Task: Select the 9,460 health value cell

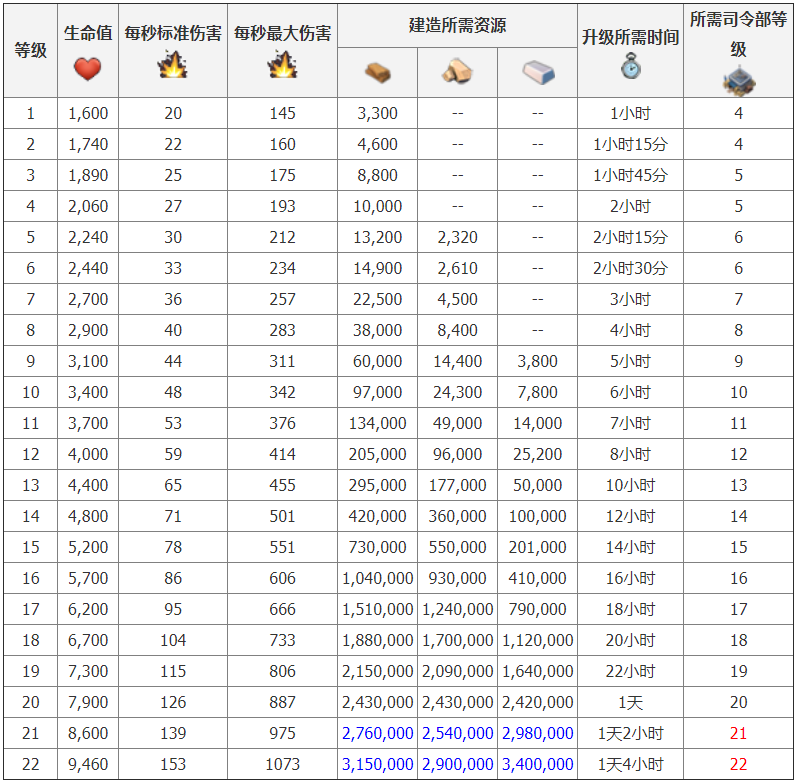Action: pos(88,764)
